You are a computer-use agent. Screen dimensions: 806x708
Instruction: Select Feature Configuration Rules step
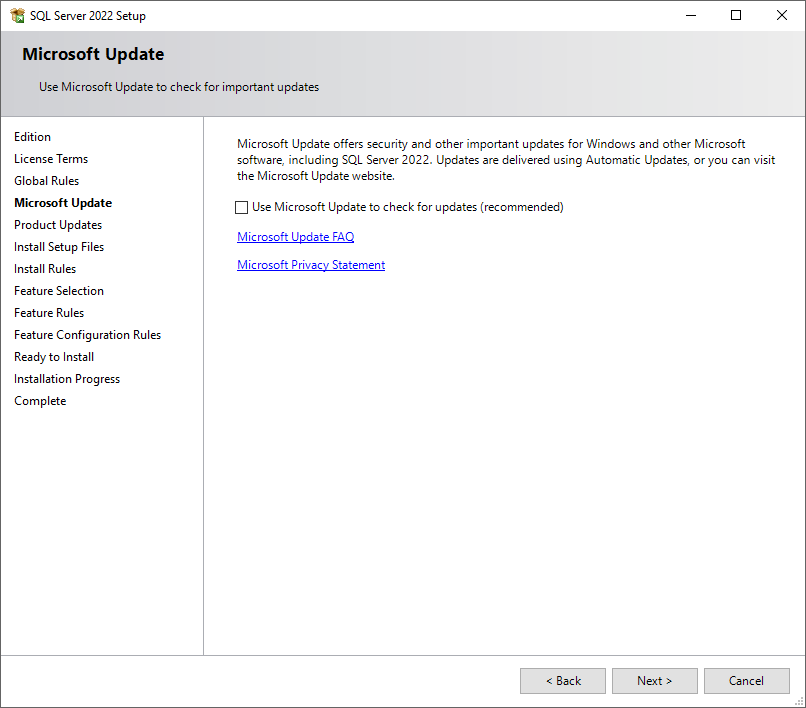tap(86, 334)
